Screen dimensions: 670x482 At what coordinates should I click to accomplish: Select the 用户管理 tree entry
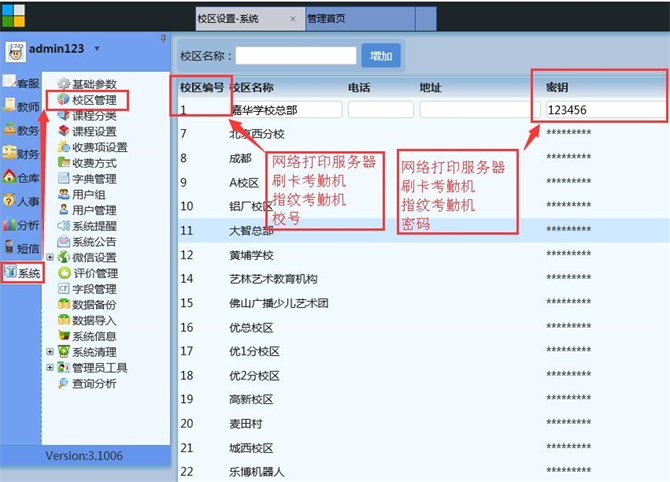pos(93,210)
